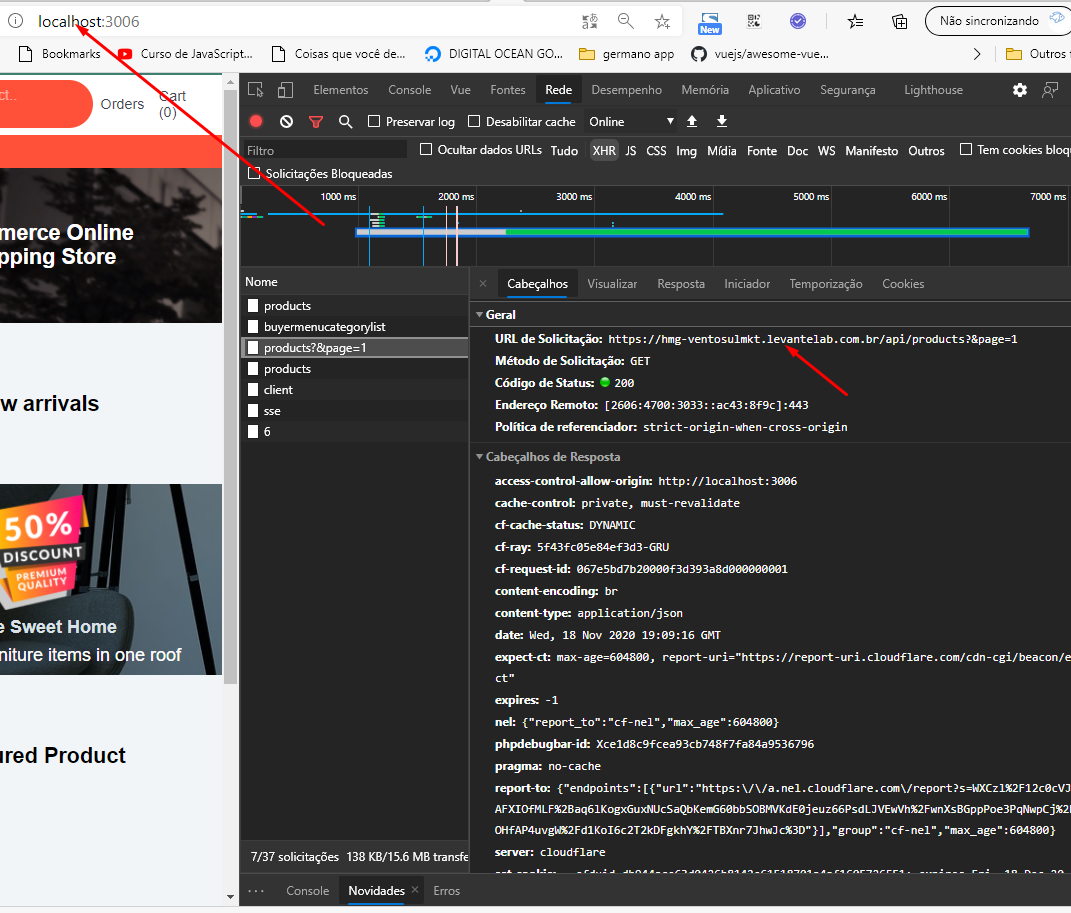Viewport: 1071px width, 913px height.
Task: Stop network recording with the red button
Action: click(x=255, y=120)
